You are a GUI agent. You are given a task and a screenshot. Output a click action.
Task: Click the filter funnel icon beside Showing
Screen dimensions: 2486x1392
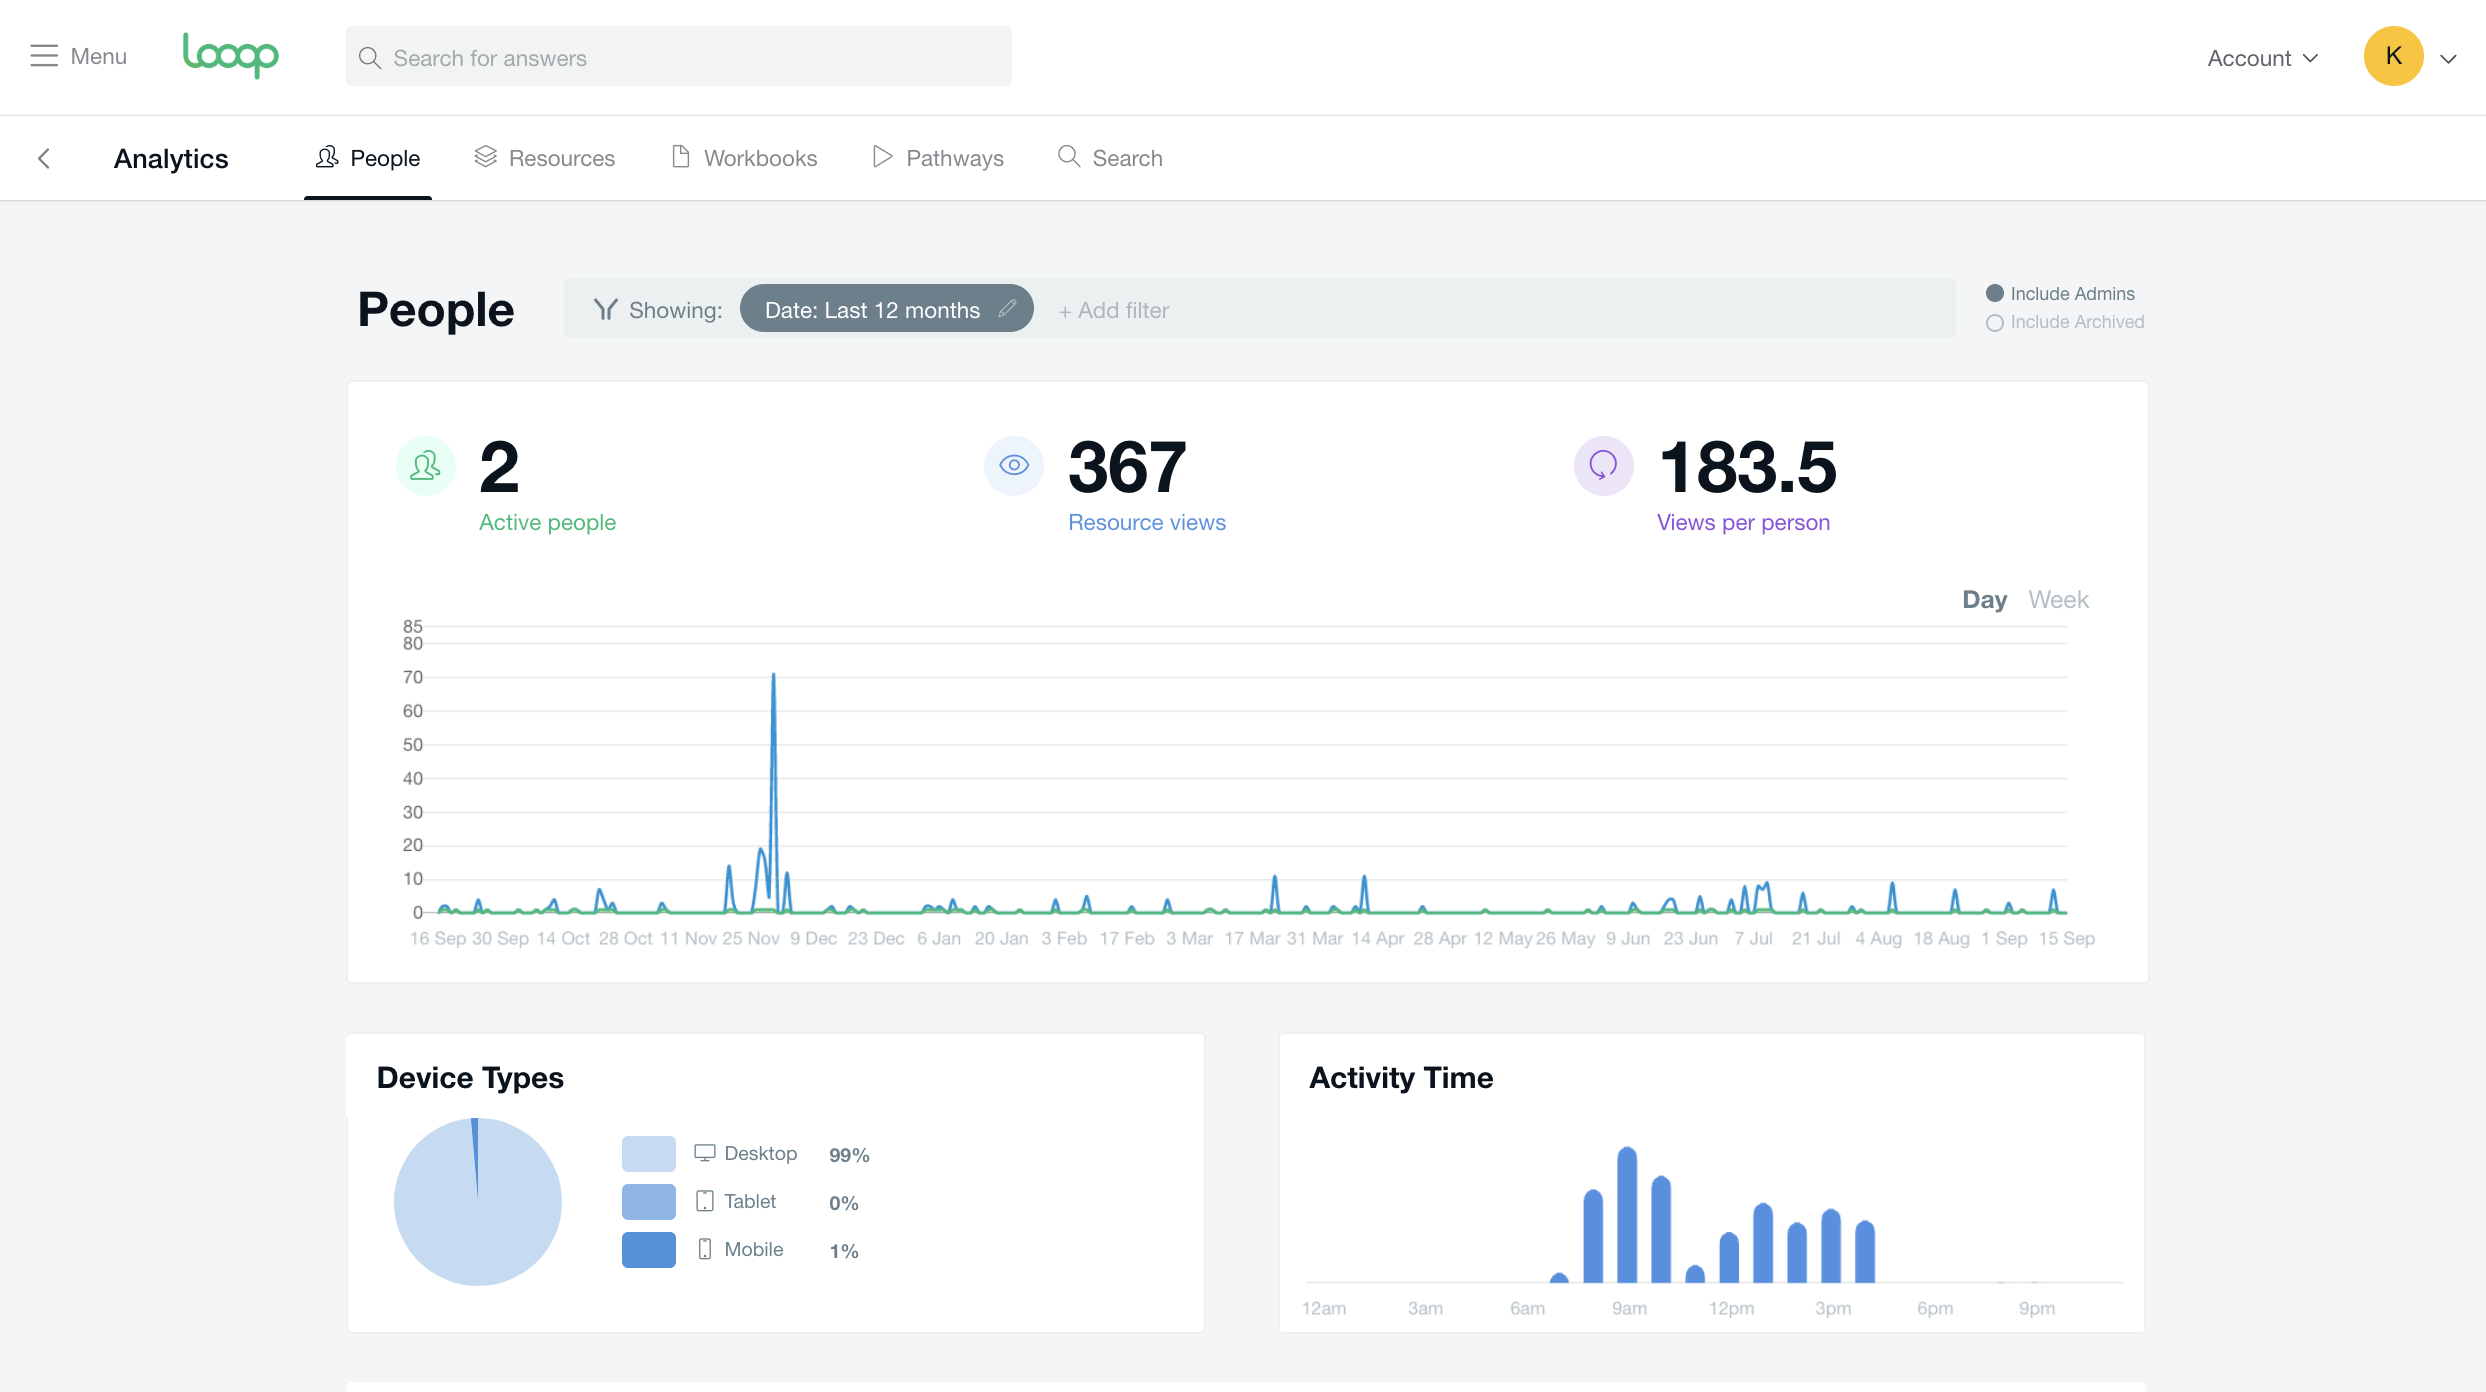[605, 310]
